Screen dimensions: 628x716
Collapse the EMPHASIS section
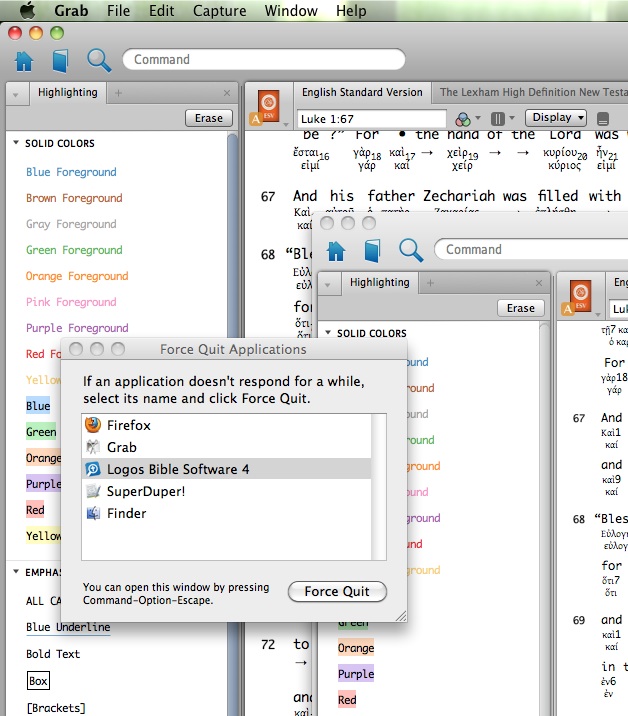(x=16, y=572)
